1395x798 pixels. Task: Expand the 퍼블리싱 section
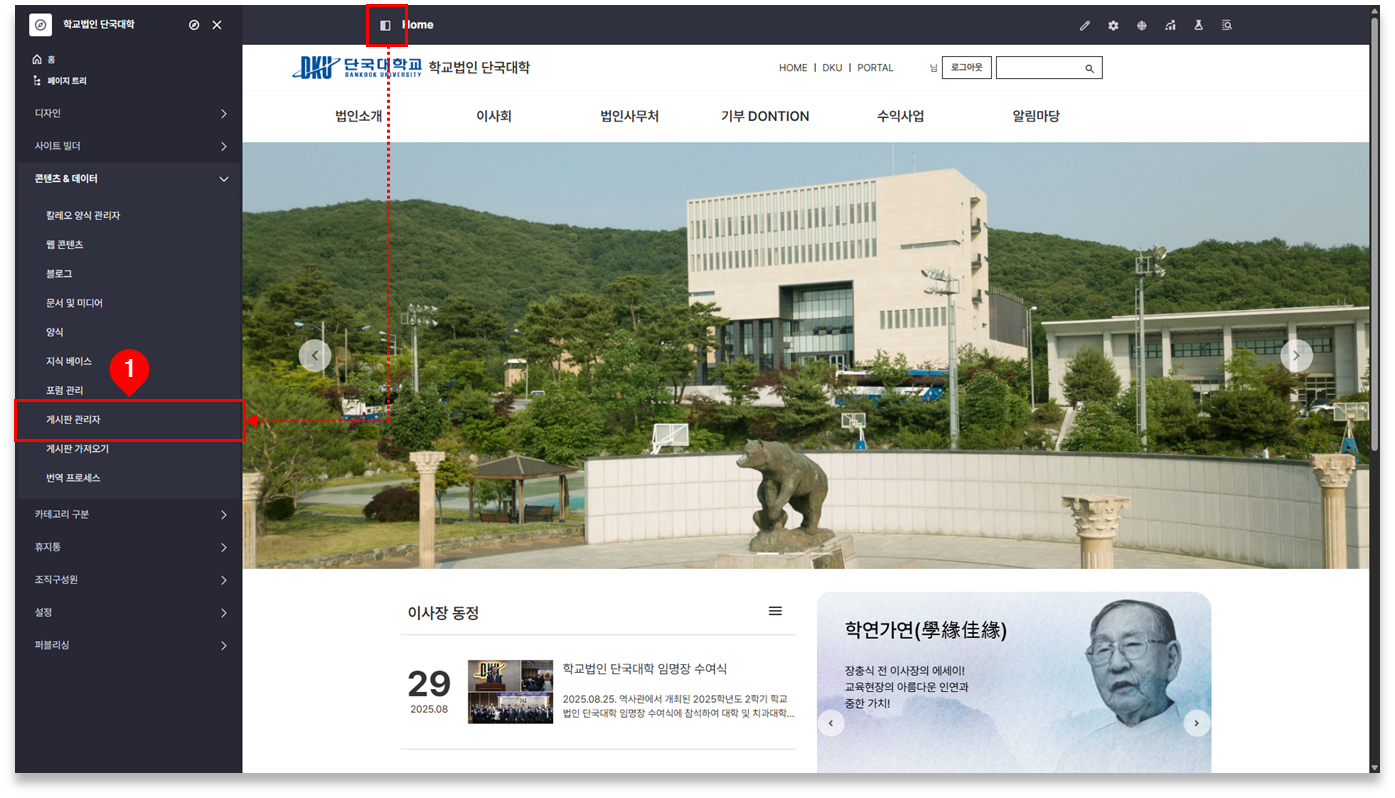click(130, 645)
